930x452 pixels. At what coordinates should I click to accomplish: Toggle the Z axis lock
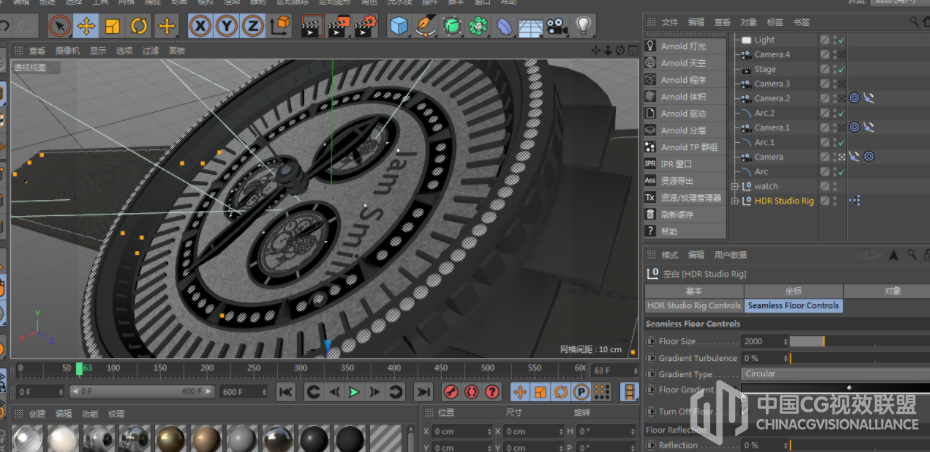[253, 26]
